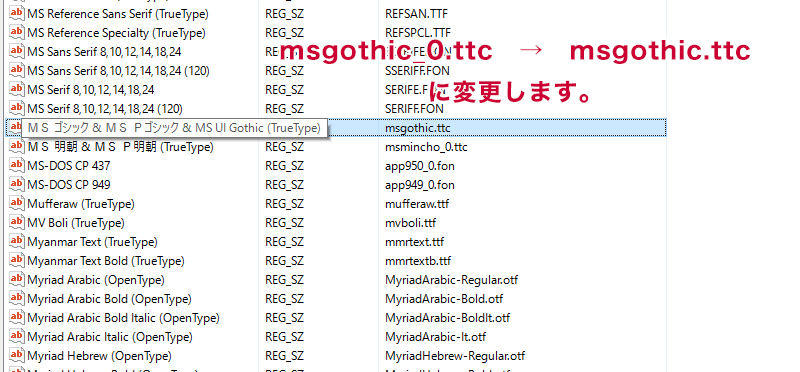The width and height of the screenshot is (800, 372).
Task: Select the name 'Myriad Arabic Bold Italic (OpenType)'
Action: click(x=123, y=318)
